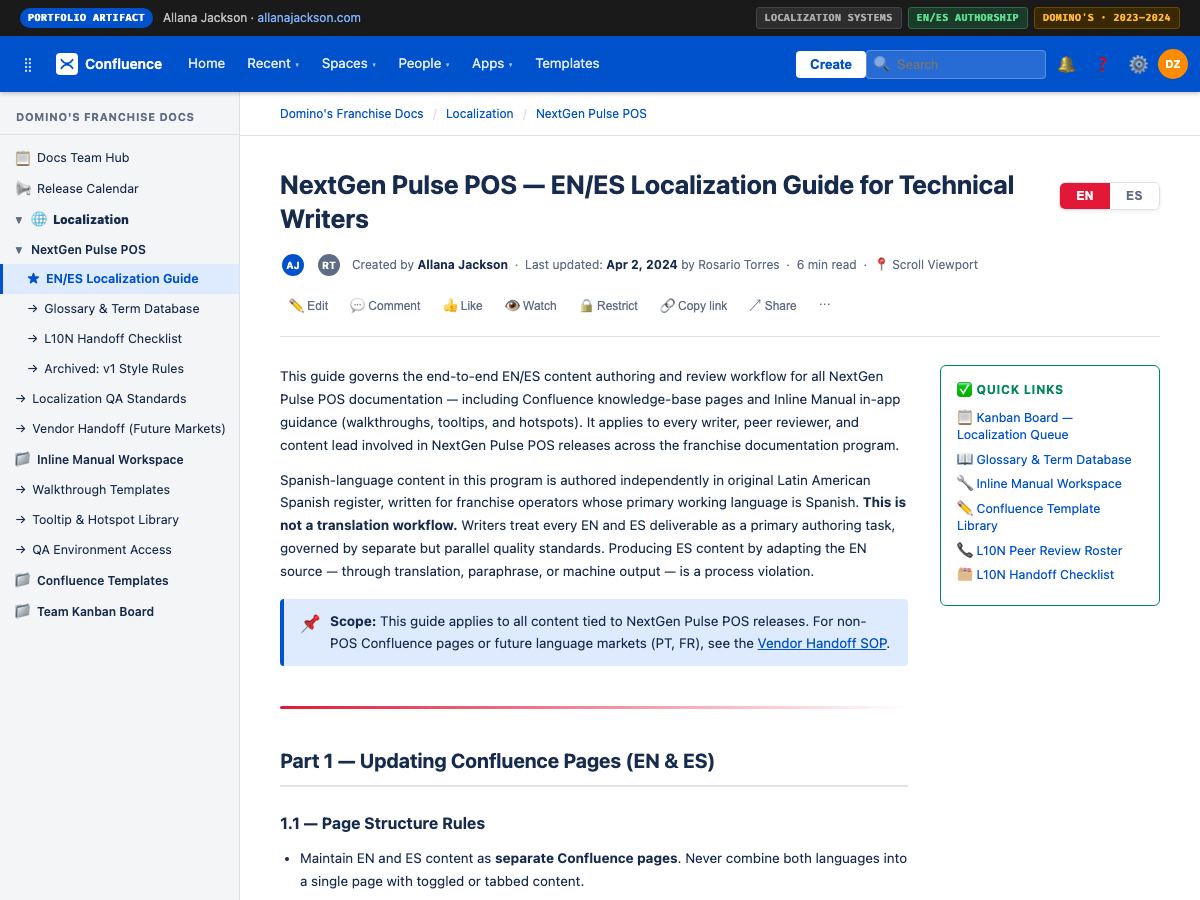The width and height of the screenshot is (1200, 900).
Task: Open the app switcher grid icon
Action: pos(28,64)
